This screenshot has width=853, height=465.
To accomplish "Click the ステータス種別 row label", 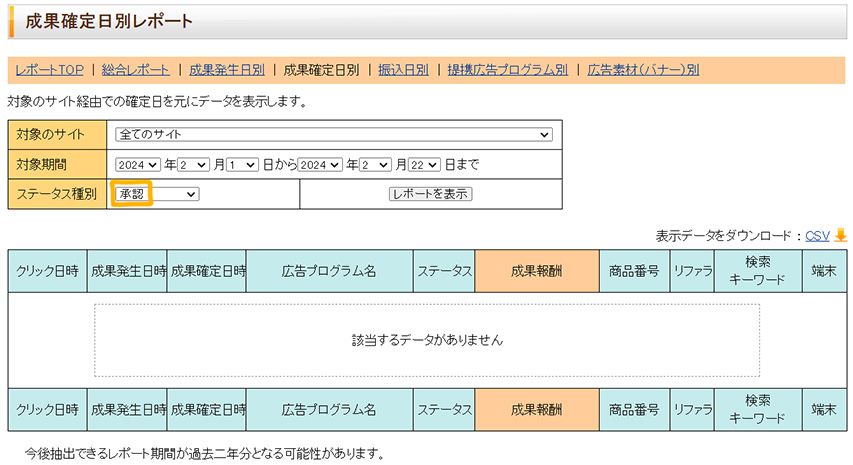I will tap(57, 194).
